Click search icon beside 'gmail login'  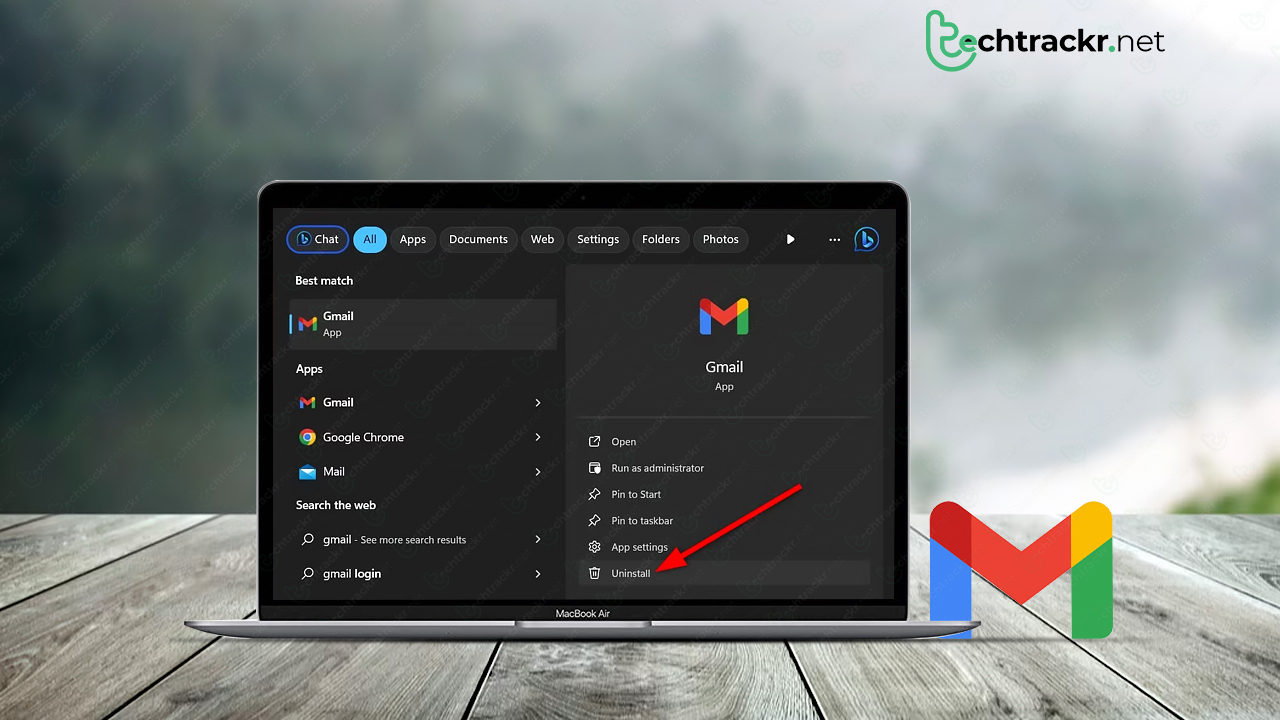click(308, 573)
